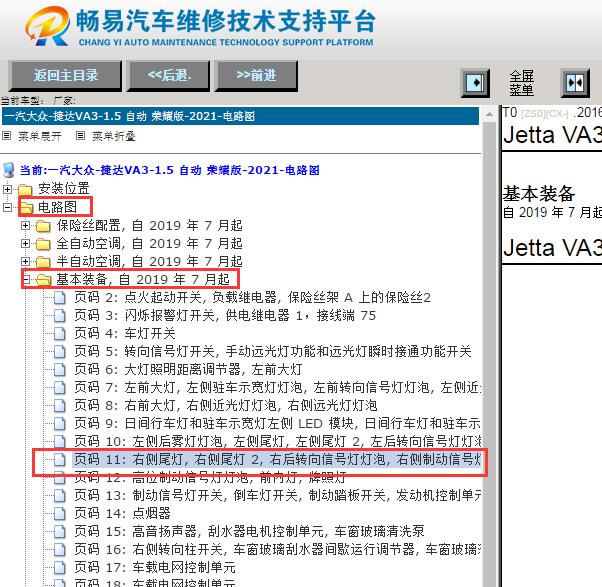The image size is (602, 587).
Task: Open 页码 3: 闪烁报警灯开关 page
Action: 225,316
